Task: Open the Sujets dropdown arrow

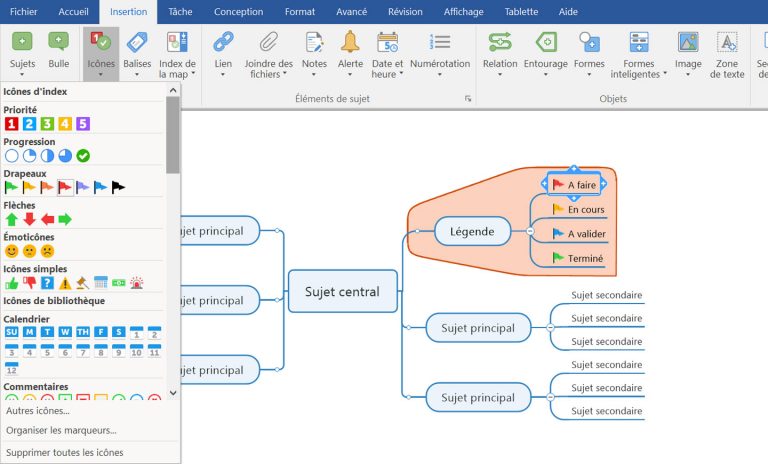Action: point(22,76)
